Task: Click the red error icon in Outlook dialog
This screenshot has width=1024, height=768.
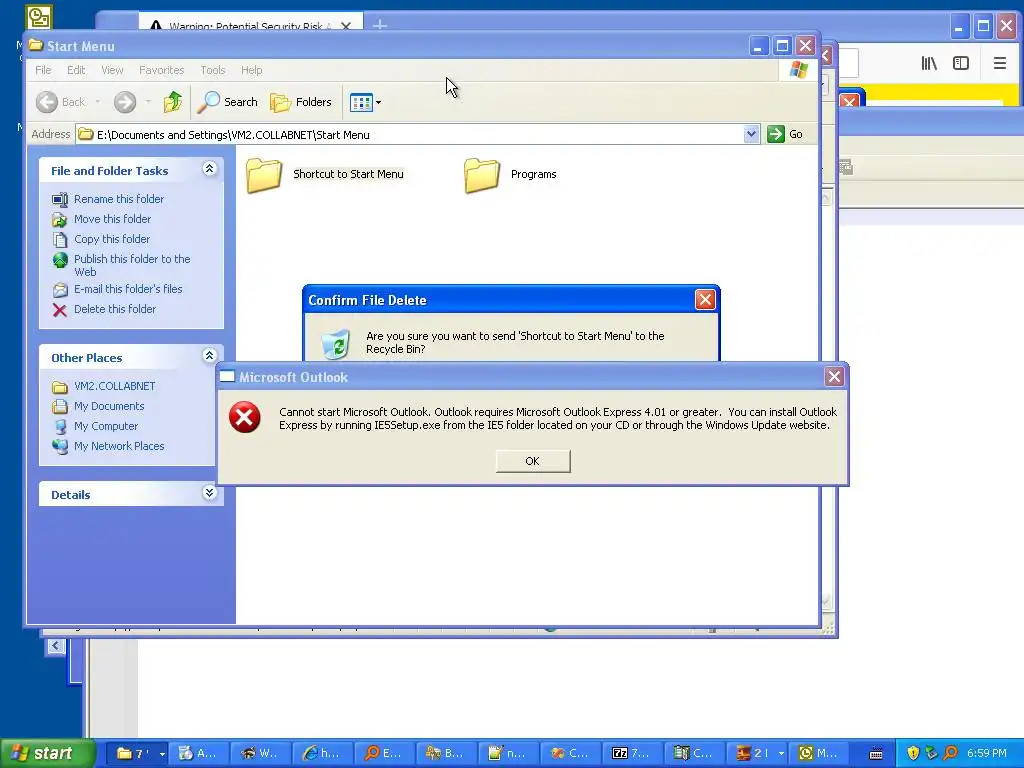Action: pyautogui.click(x=245, y=418)
